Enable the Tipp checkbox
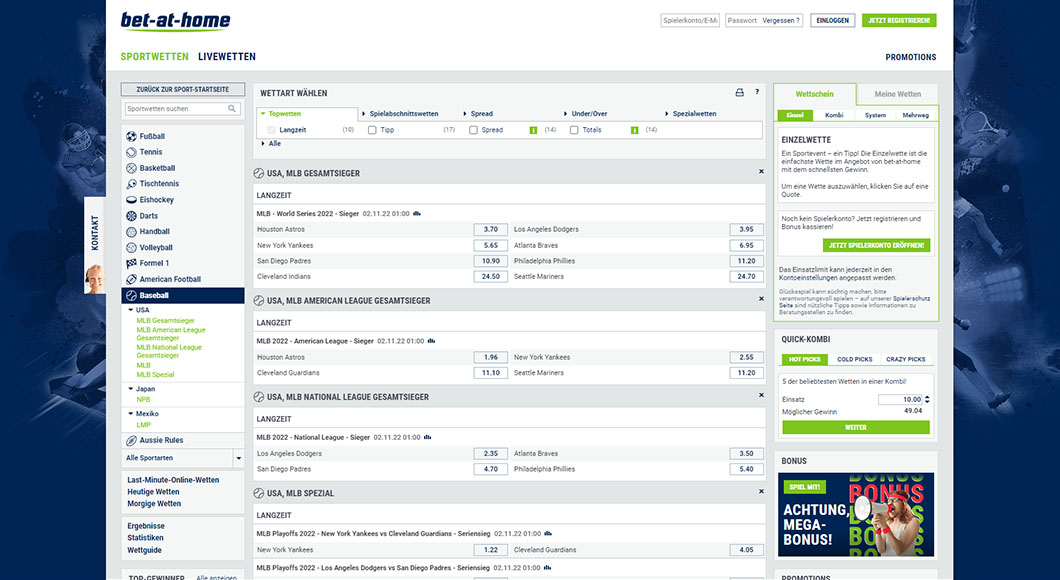 (x=373, y=130)
